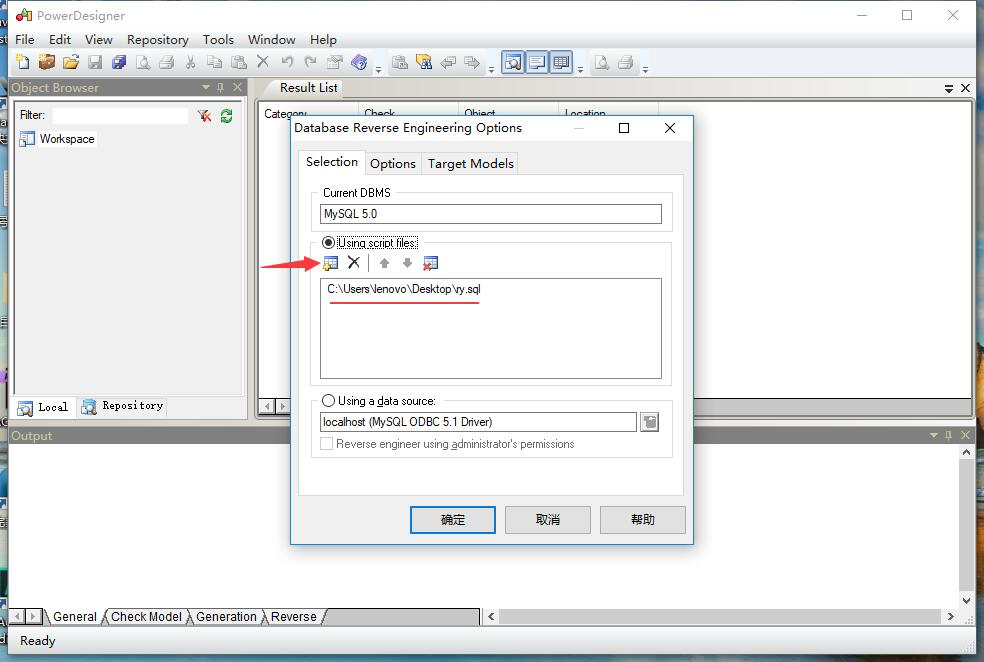Switch to the Check Model output tab
Viewport: 984px width, 662px height.
pyautogui.click(x=146, y=617)
